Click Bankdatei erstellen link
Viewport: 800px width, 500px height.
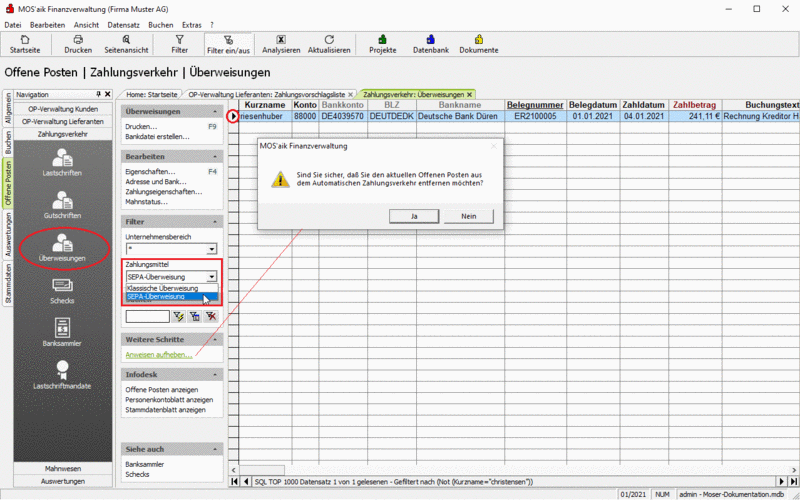coord(157,137)
